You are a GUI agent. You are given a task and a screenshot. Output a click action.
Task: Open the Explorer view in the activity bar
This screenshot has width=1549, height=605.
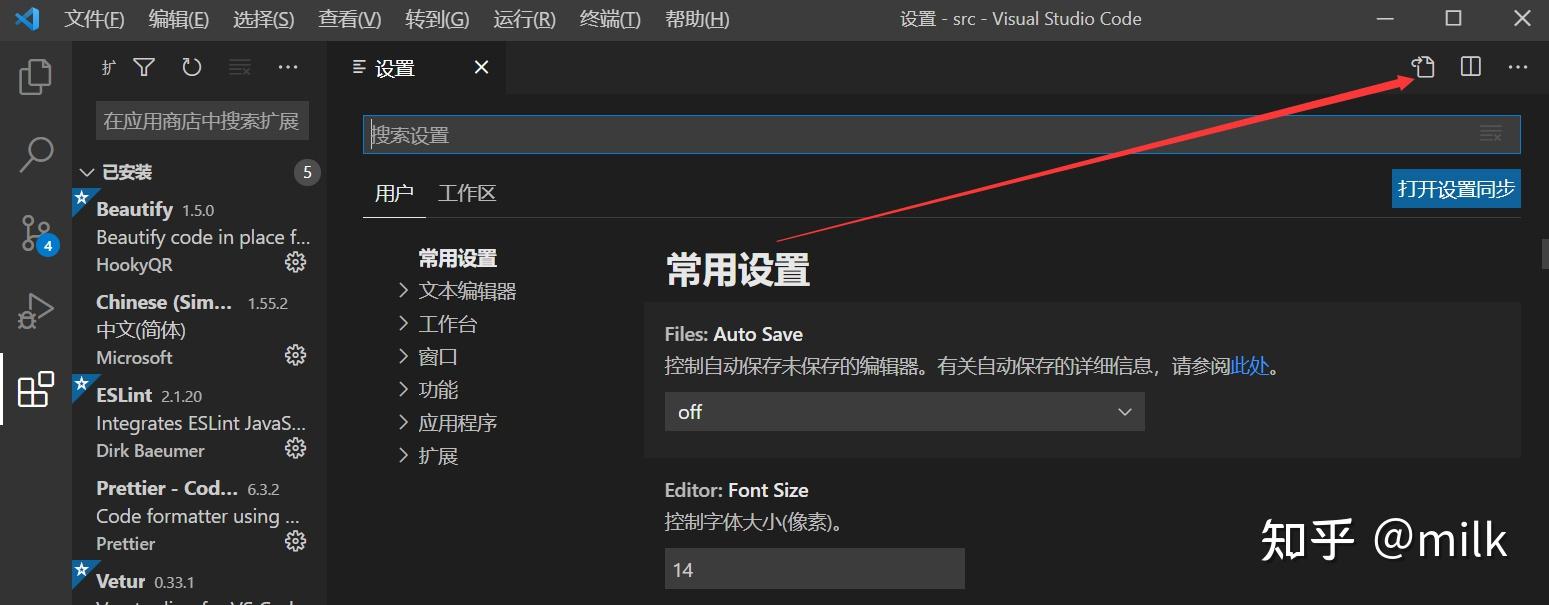36,75
